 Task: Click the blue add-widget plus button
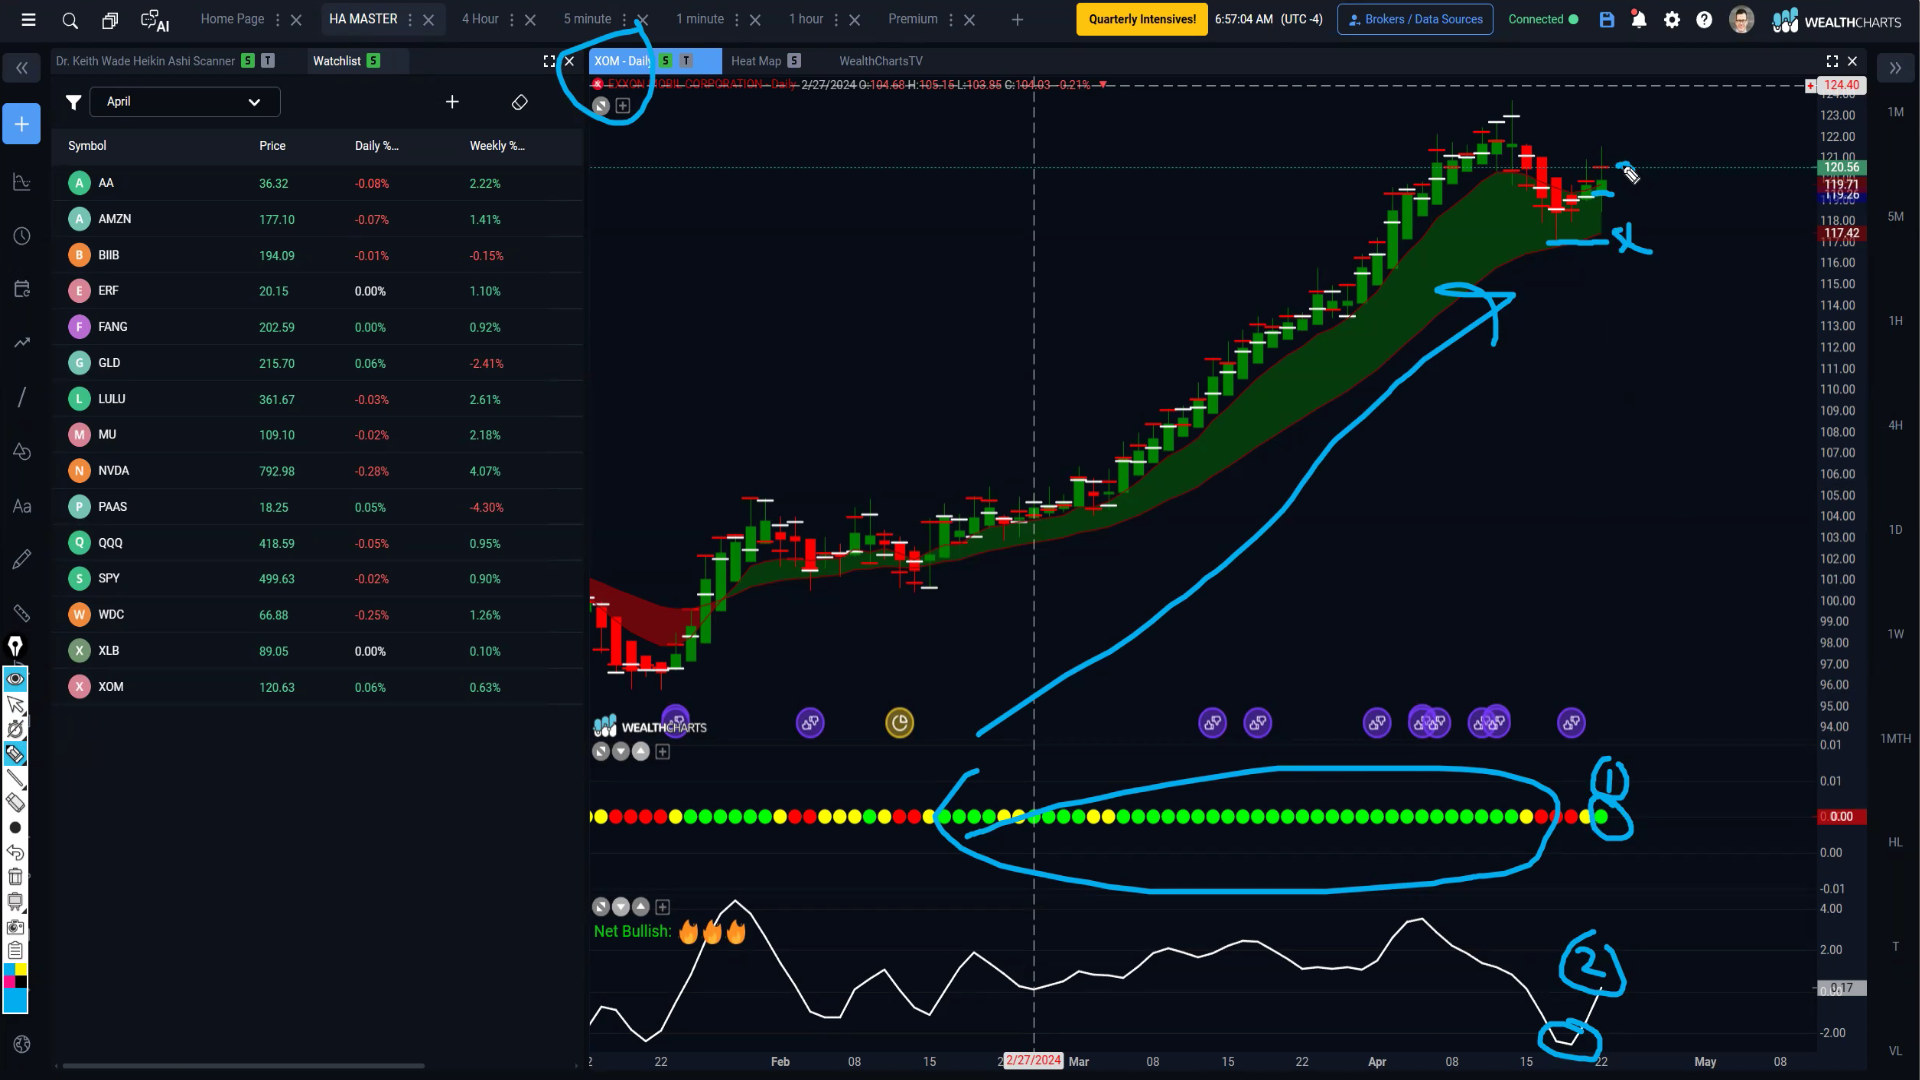pyautogui.click(x=22, y=124)
